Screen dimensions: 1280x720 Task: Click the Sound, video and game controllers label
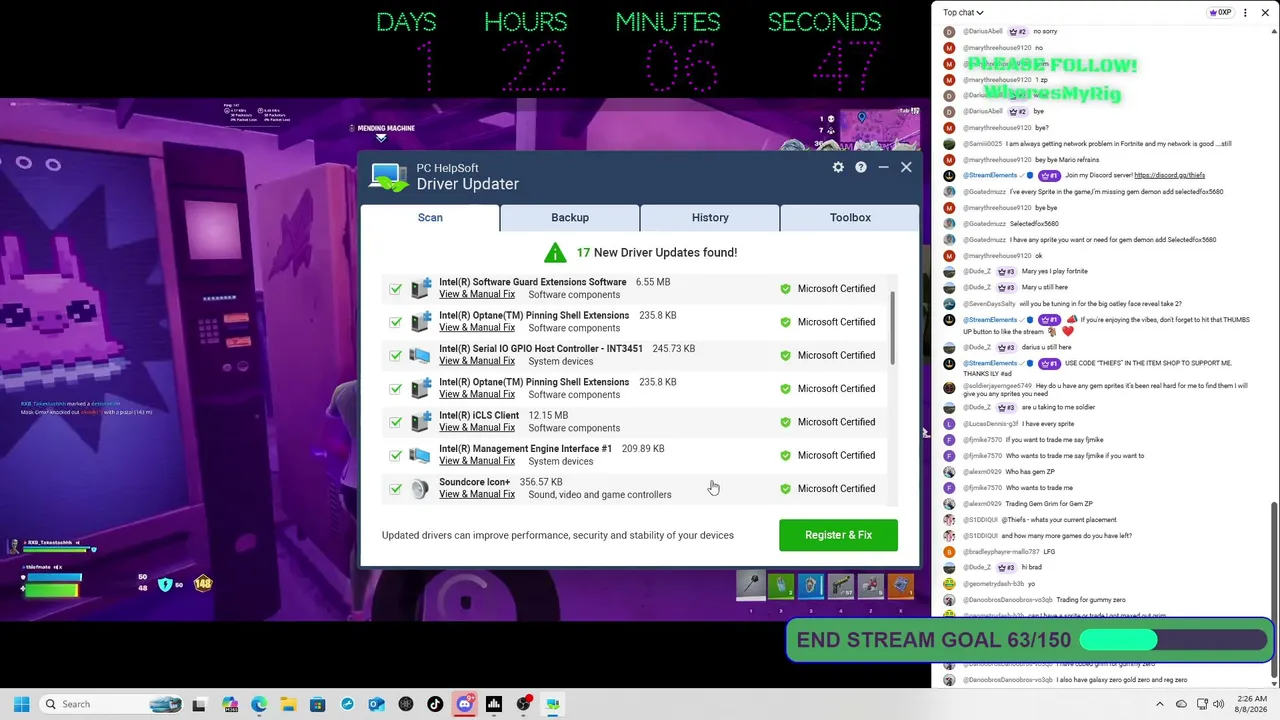pos(600,495)
